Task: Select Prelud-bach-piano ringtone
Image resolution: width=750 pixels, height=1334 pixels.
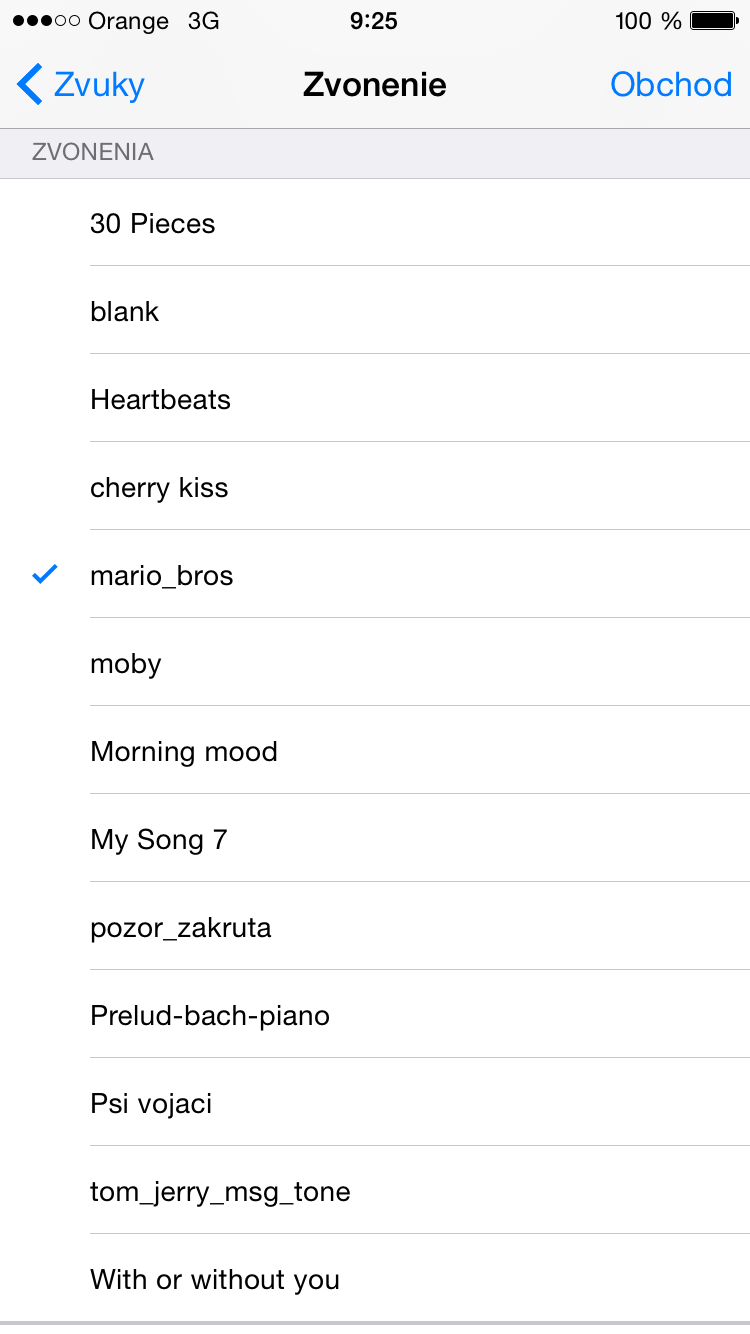Action: click(375, 1015)
